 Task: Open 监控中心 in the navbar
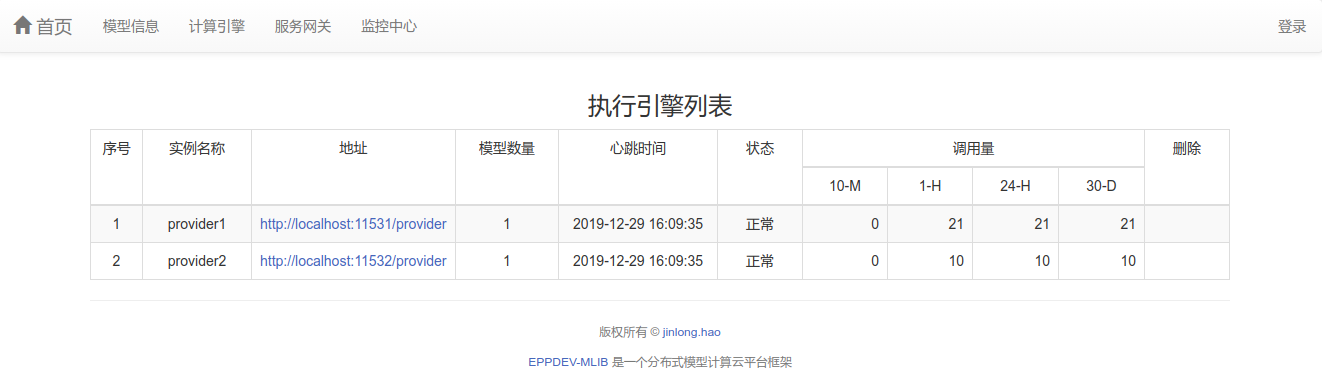click(389, 27)
